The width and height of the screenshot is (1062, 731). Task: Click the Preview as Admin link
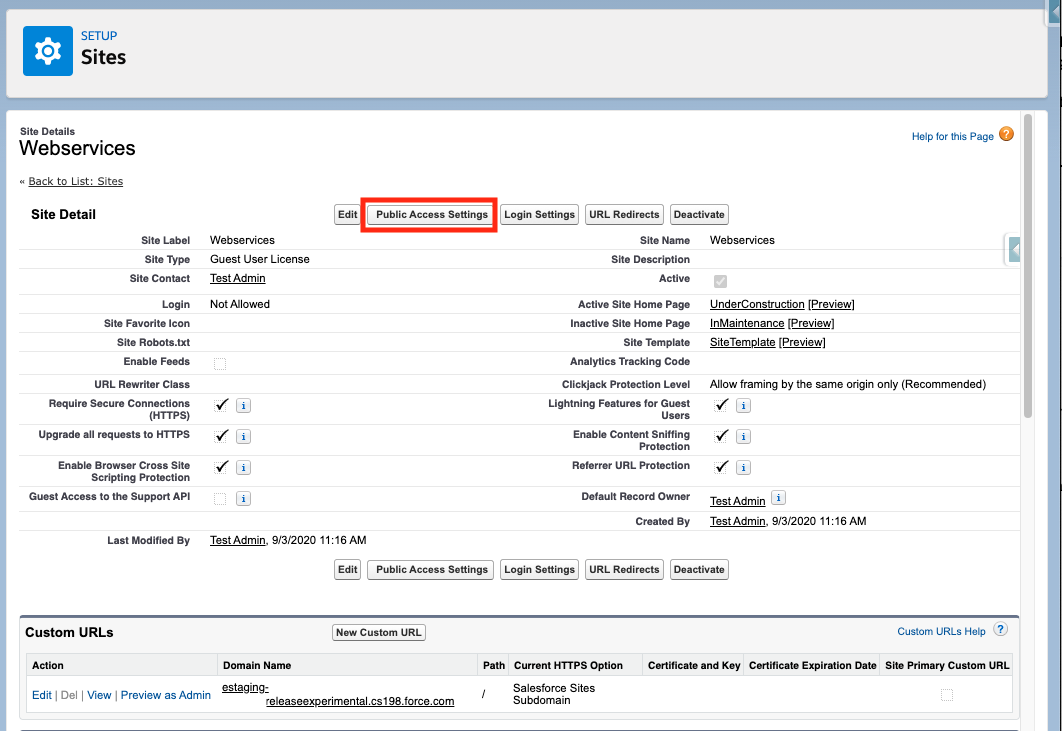[165, 694]
